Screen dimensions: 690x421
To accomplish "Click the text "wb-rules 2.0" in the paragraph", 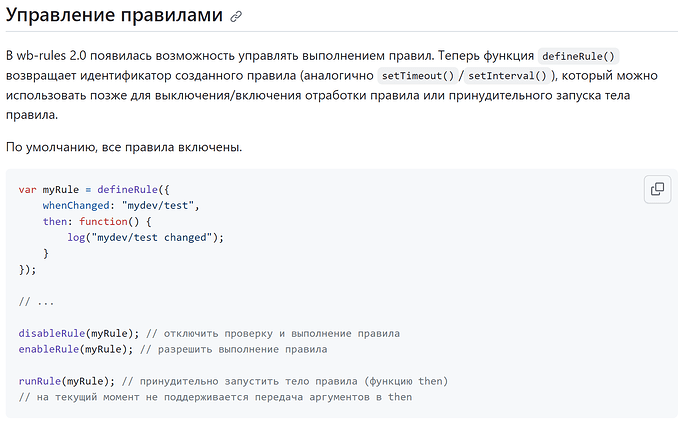I will point(52,56).
